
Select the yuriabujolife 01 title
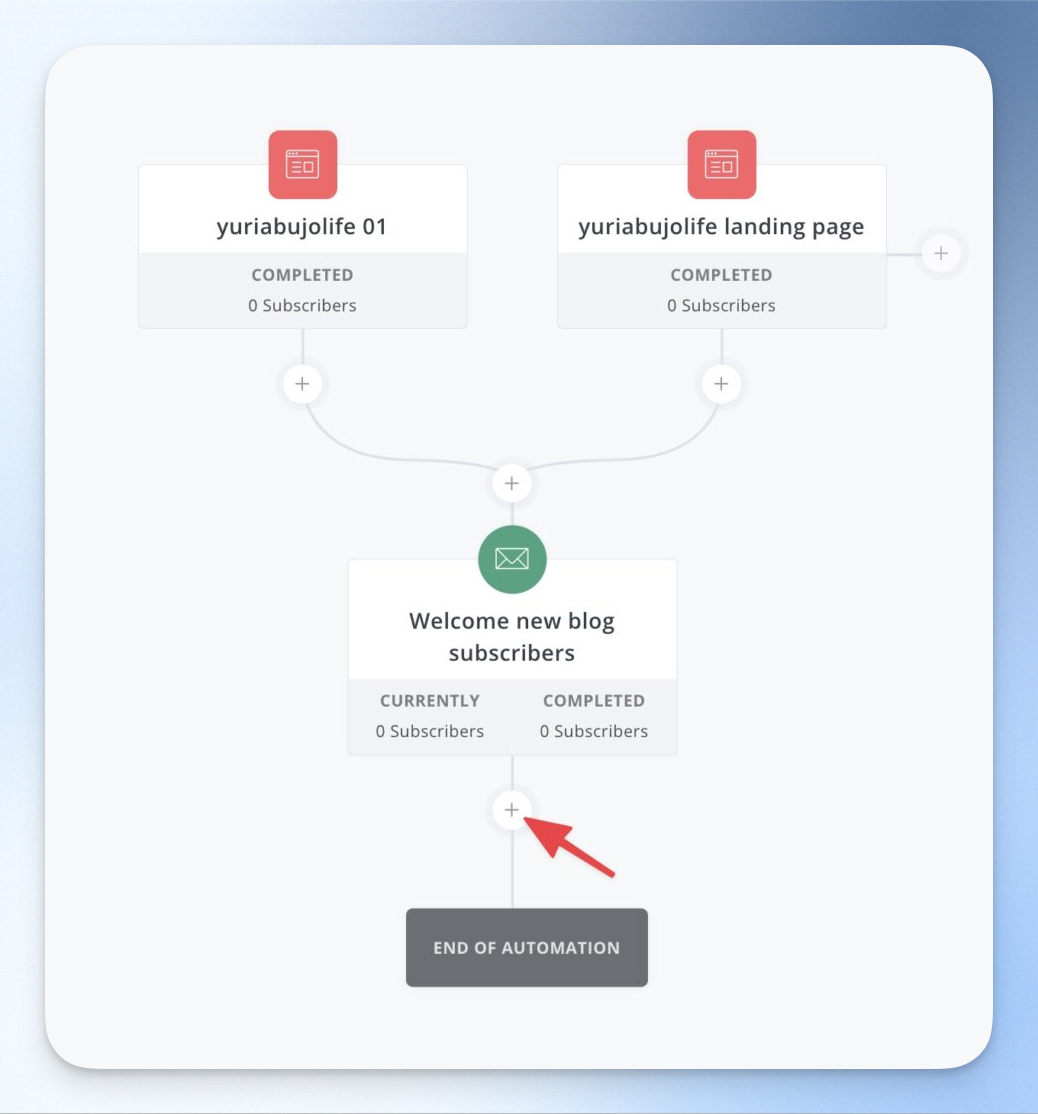pyautogui.click(x=302, y=227)
